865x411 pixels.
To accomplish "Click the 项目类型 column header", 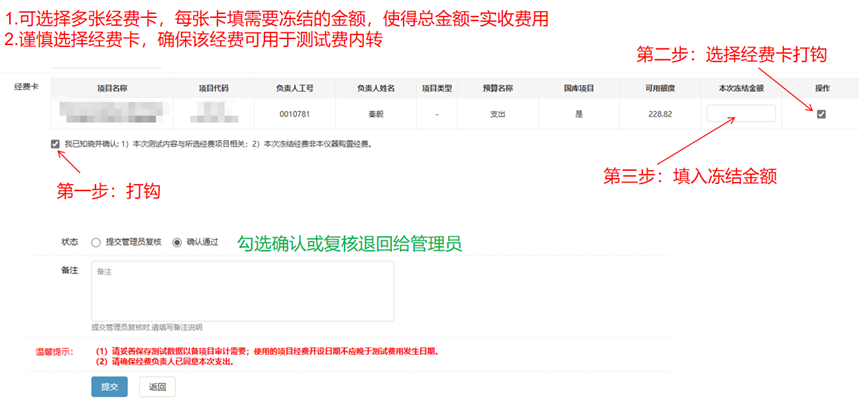I will click(x=438, y=89).
